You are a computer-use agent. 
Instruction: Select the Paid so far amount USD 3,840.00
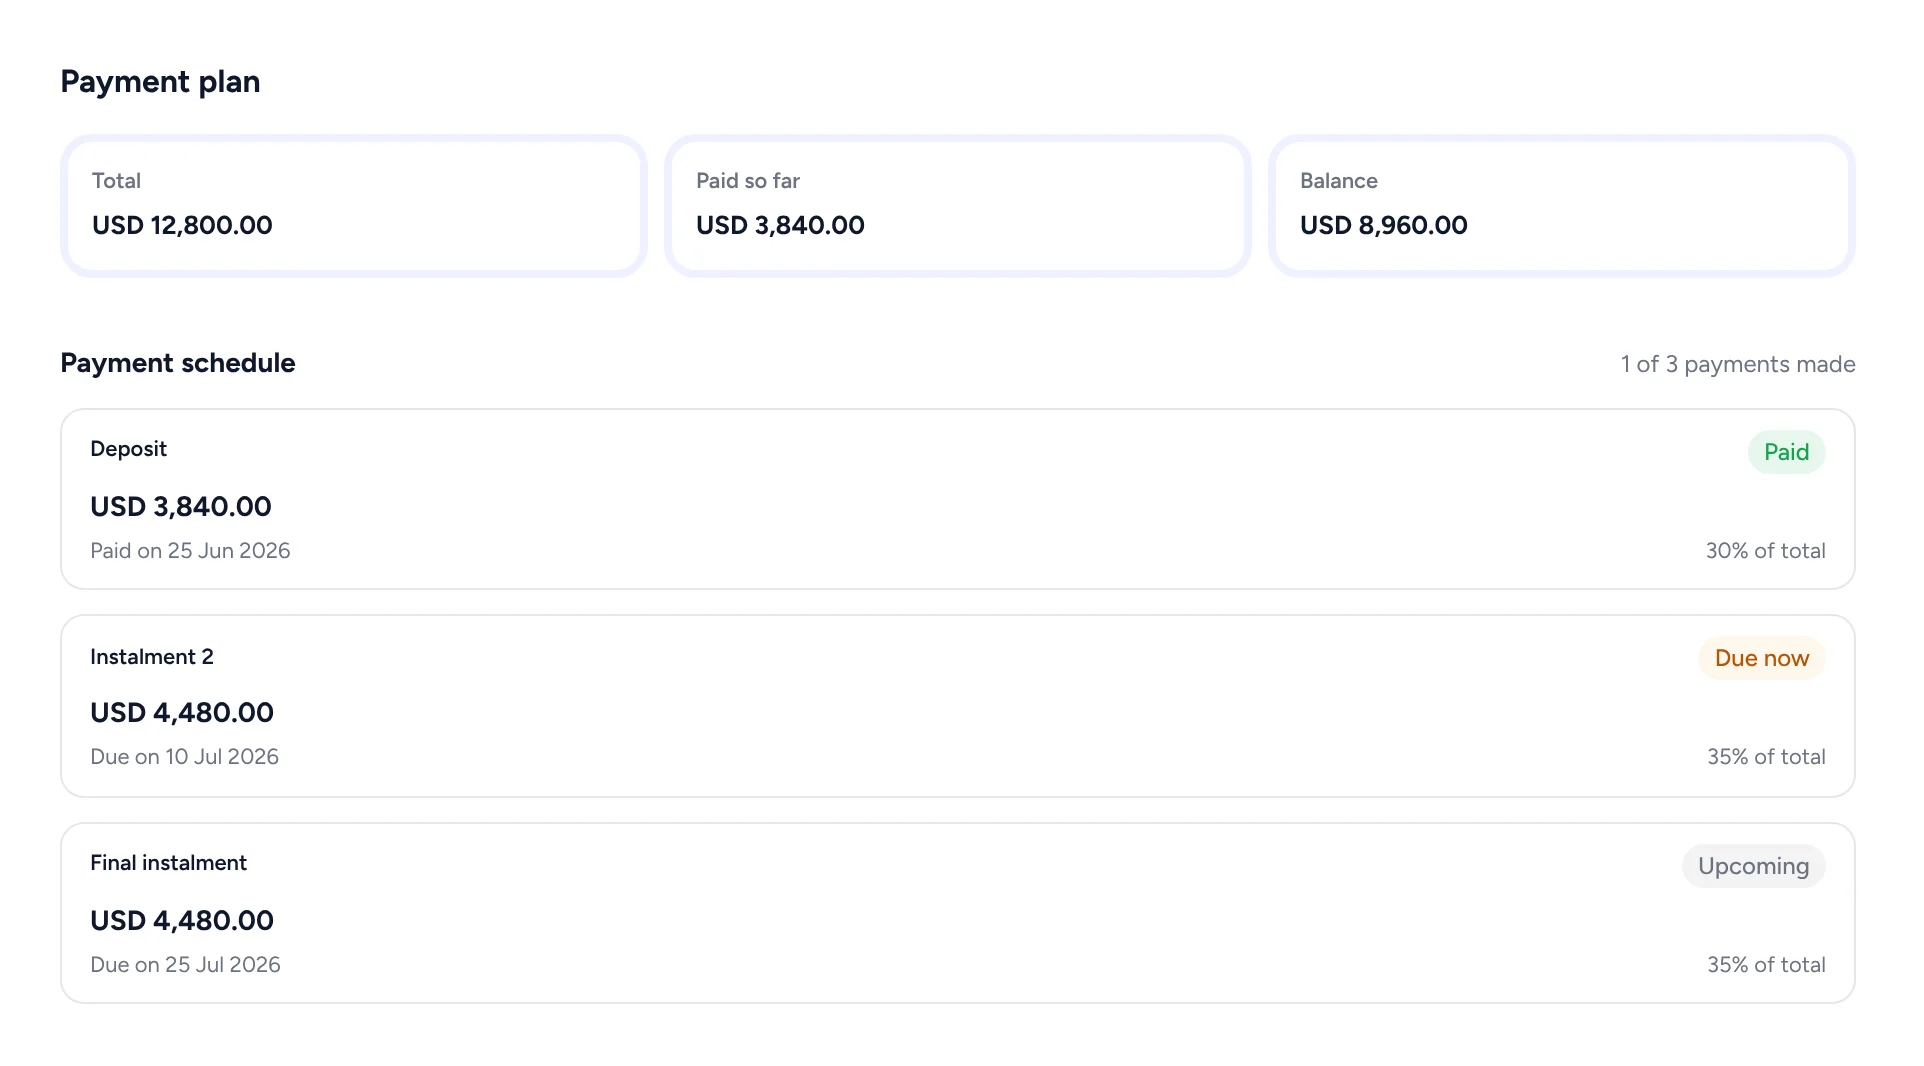click(780, 225)
